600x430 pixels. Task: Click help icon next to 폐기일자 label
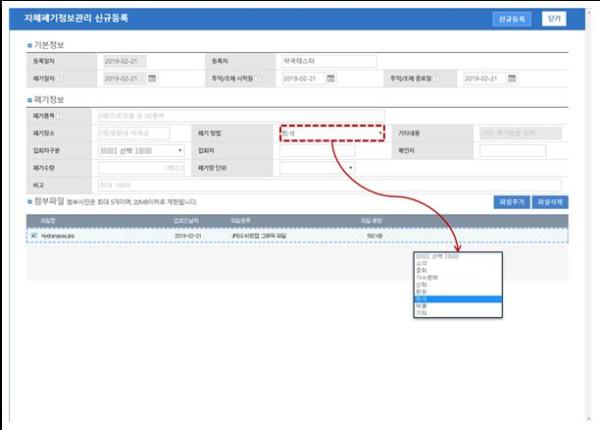(x=60, y=78)
